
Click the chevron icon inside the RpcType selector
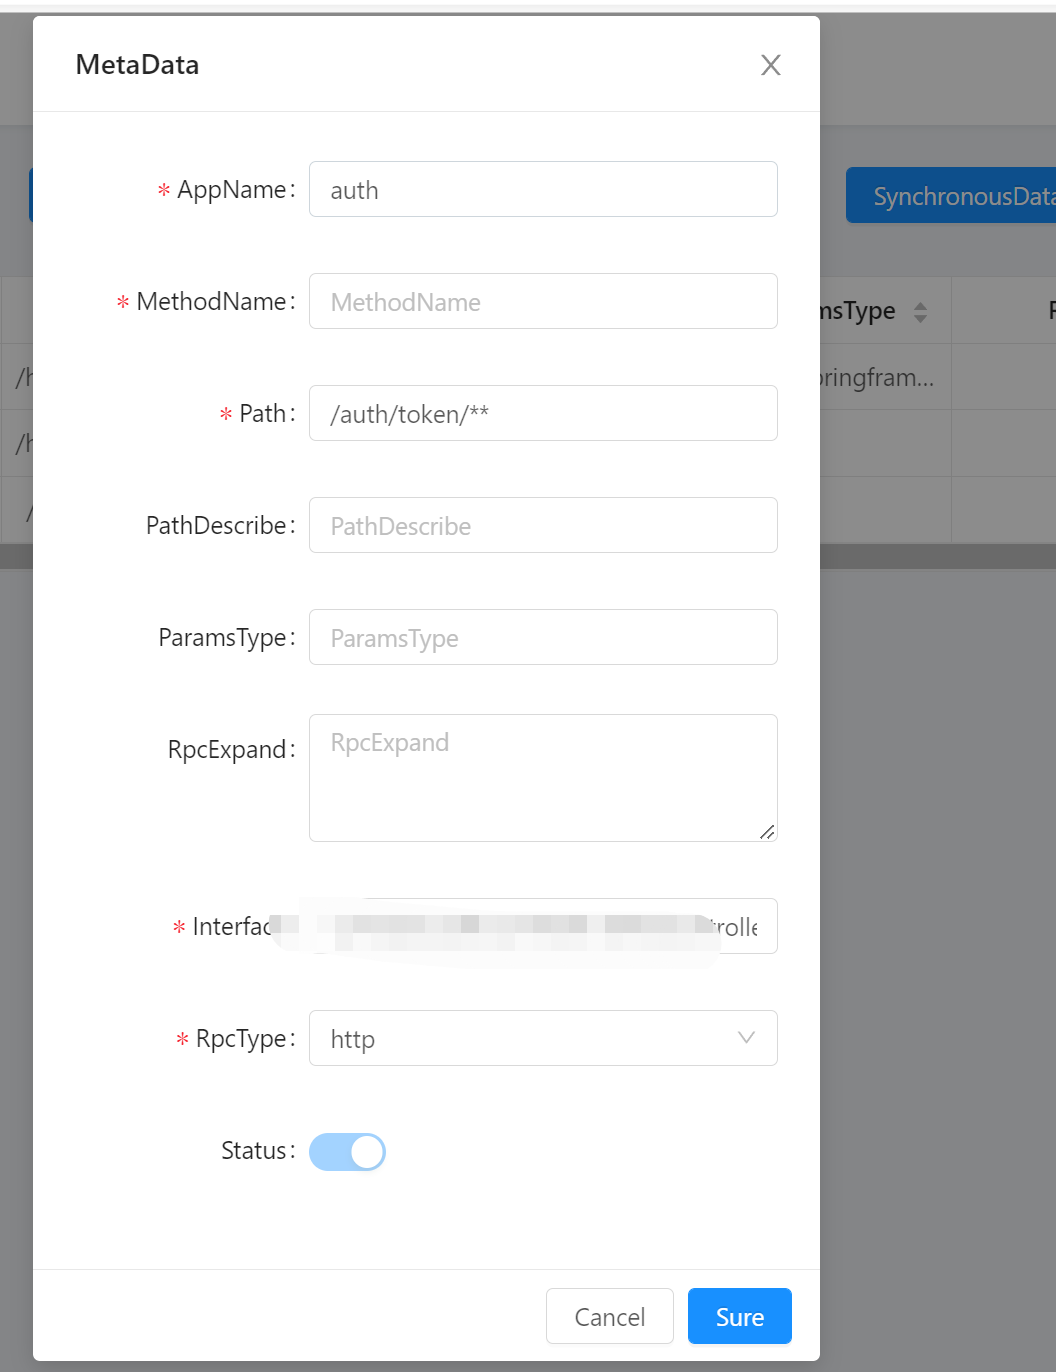pos(746,1038)
